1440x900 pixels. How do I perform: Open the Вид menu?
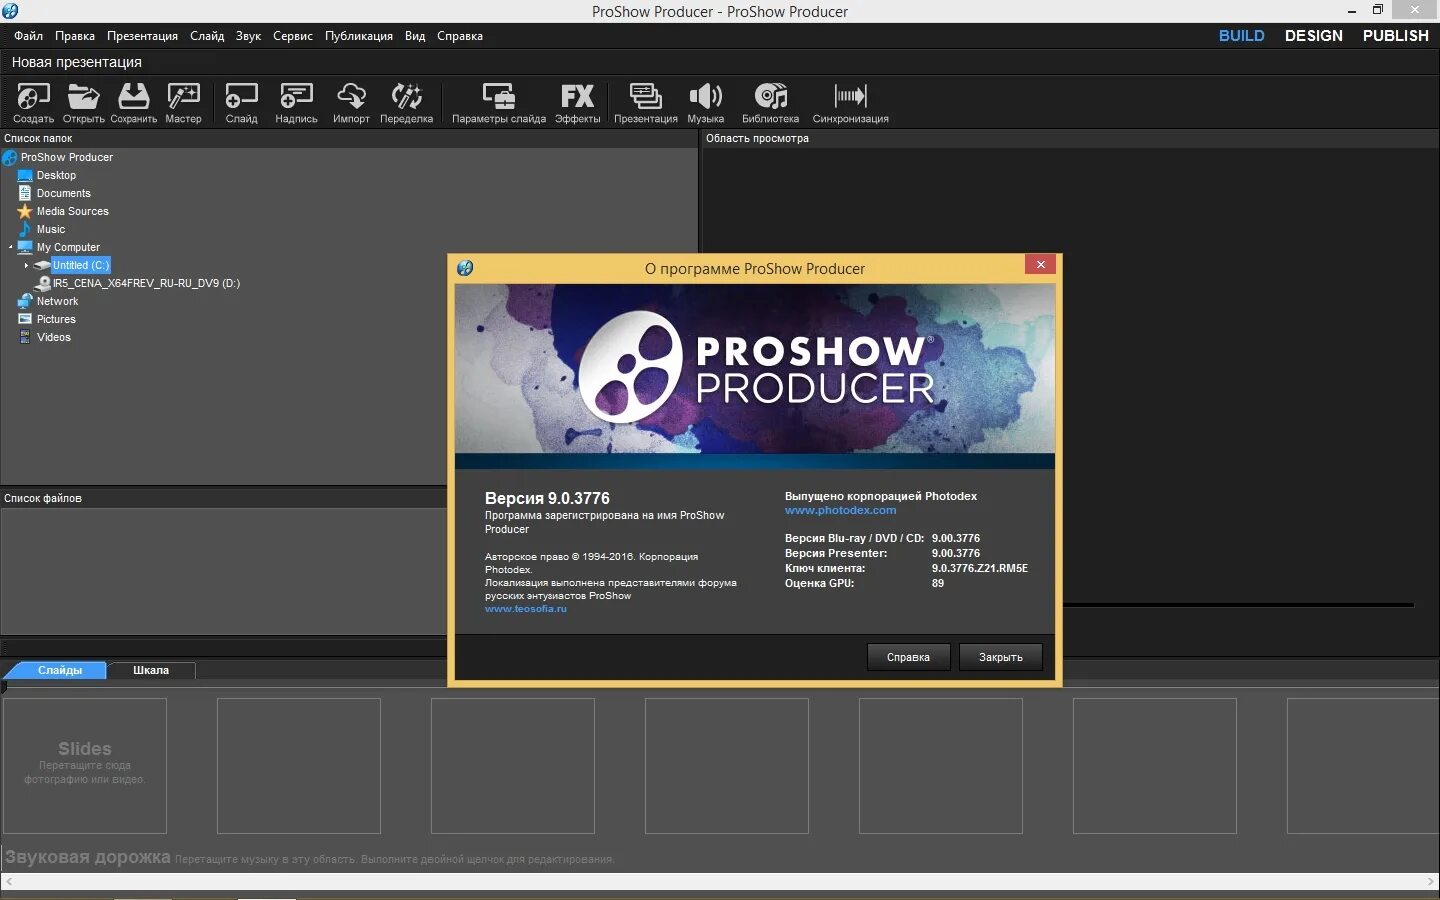(415, 36)
